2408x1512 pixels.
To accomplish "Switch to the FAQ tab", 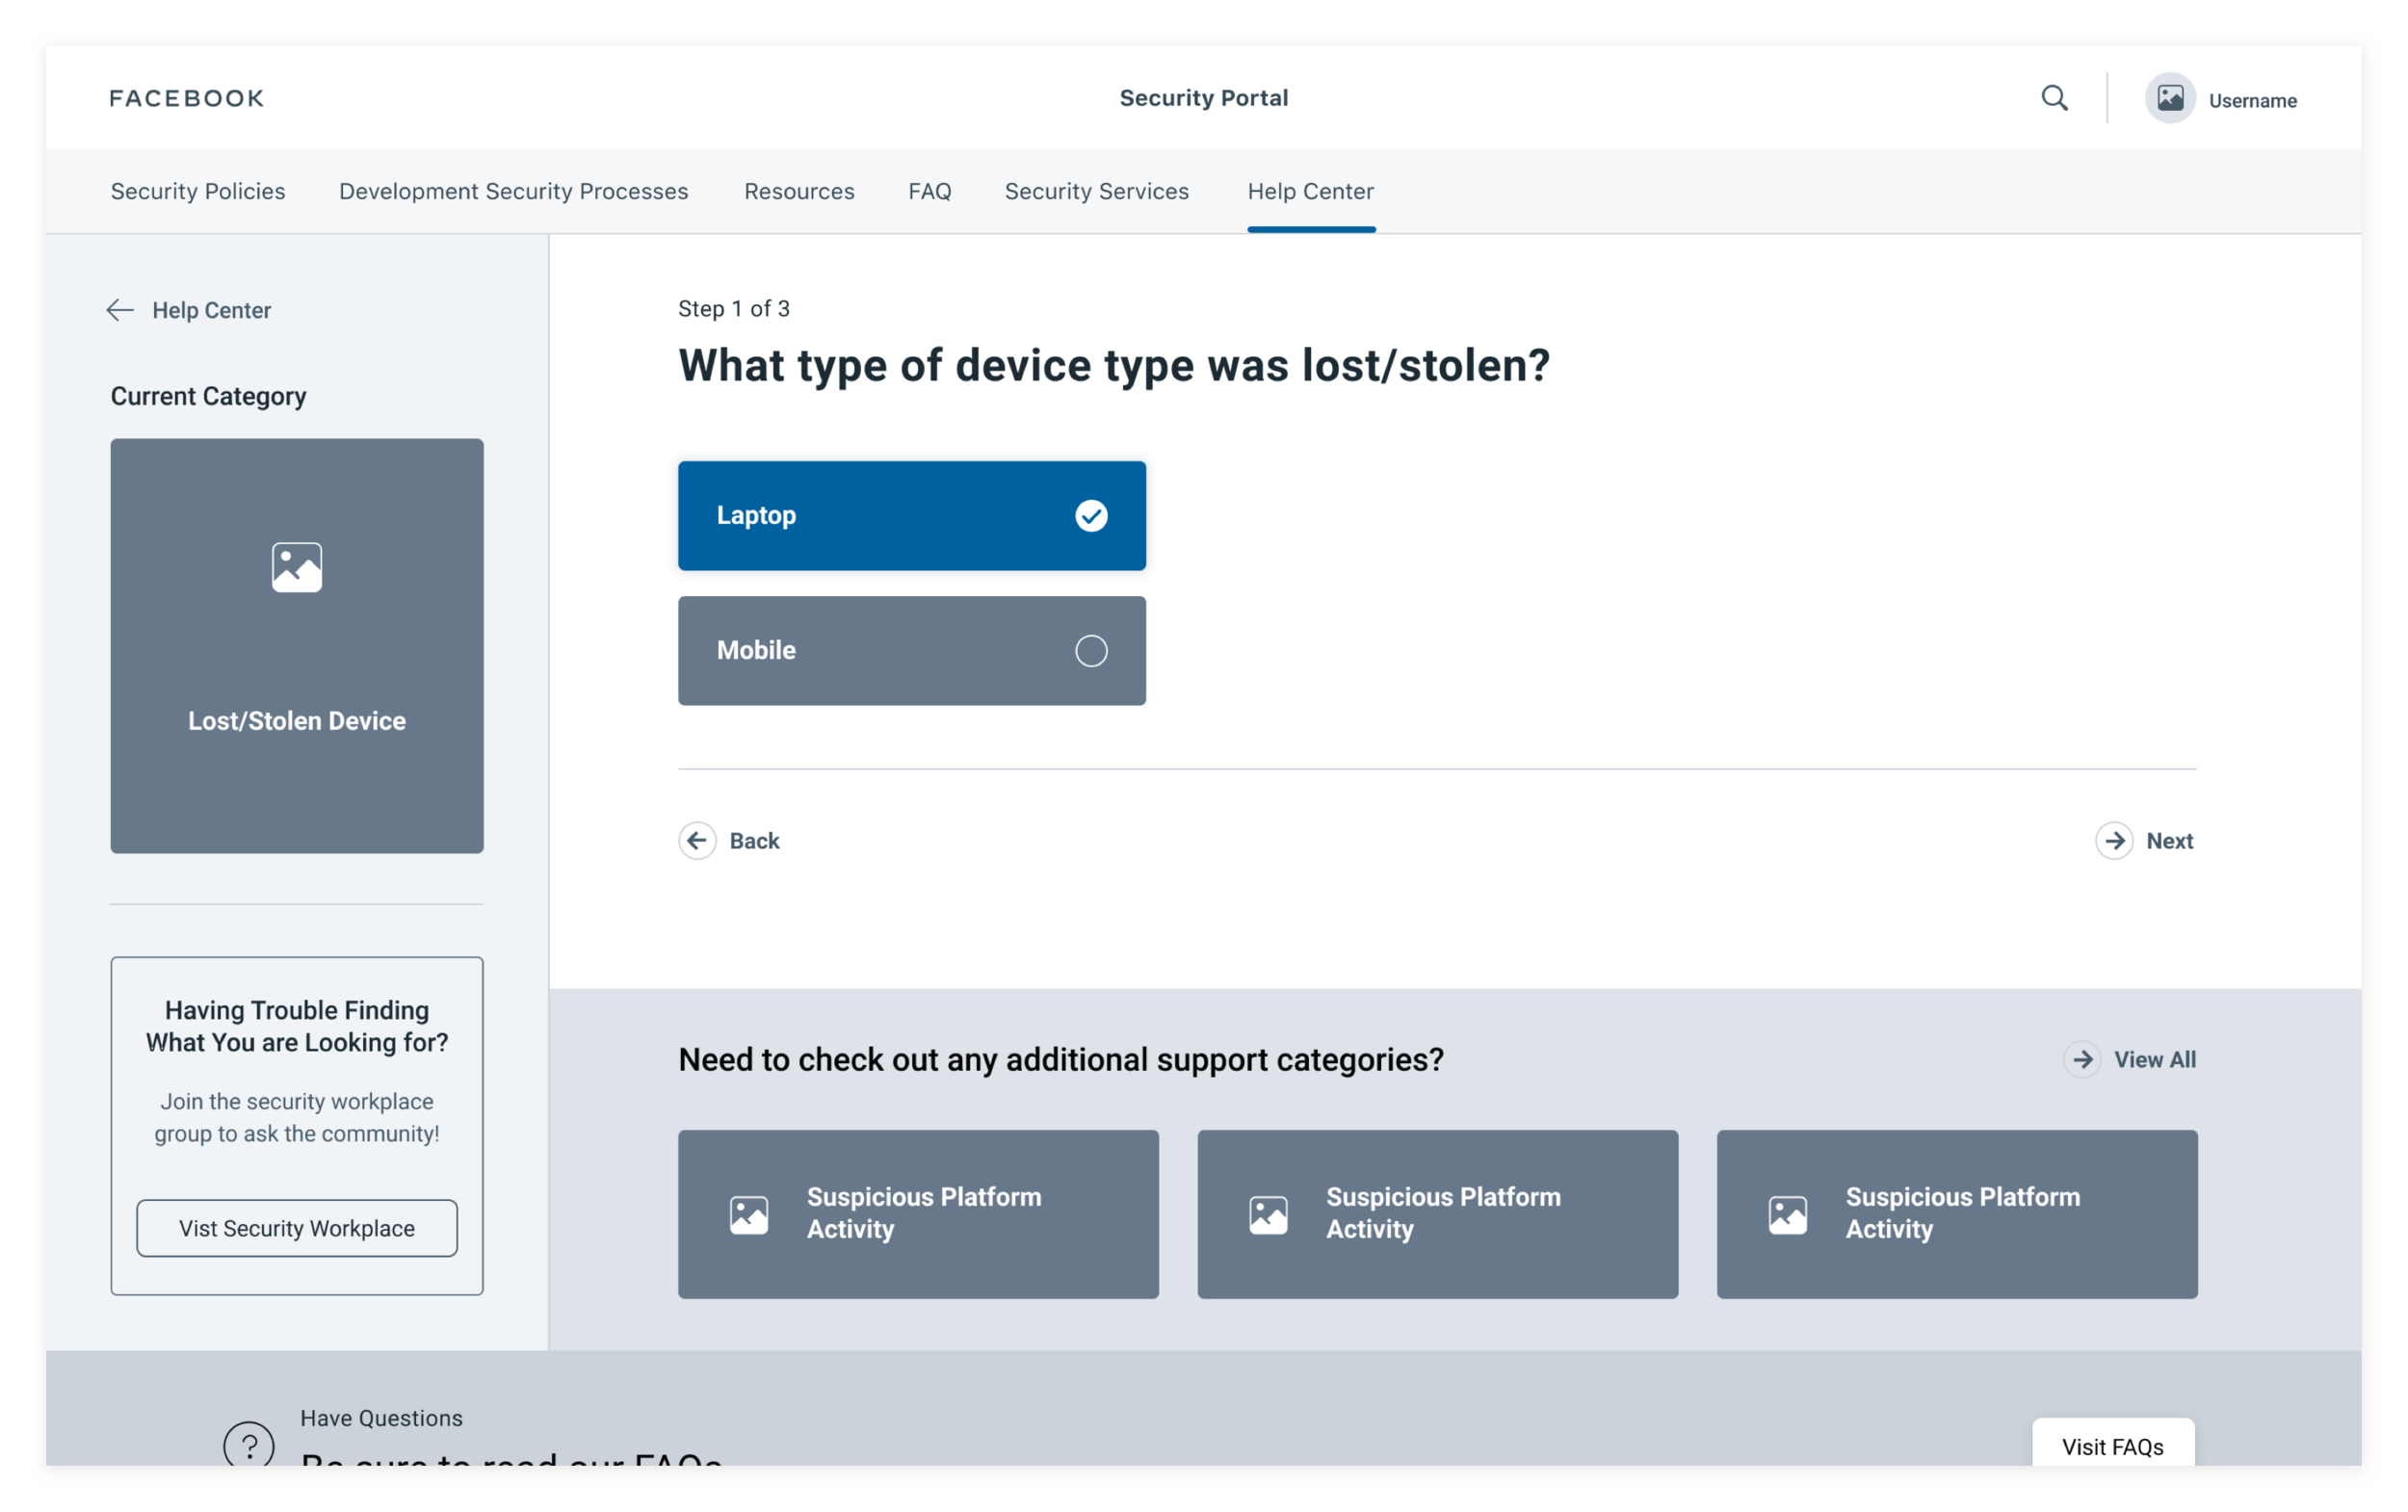I will [929, 191].
